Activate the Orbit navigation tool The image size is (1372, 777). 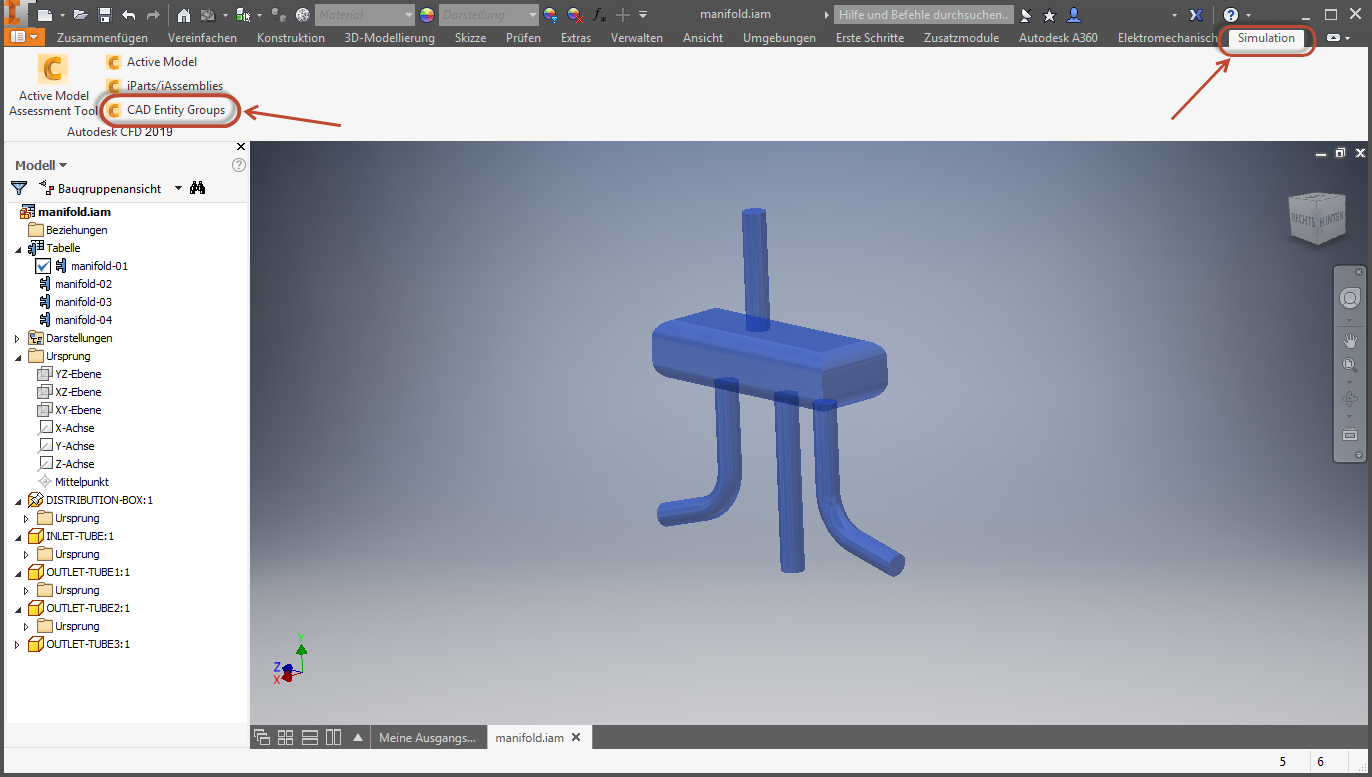point(1350,400)
